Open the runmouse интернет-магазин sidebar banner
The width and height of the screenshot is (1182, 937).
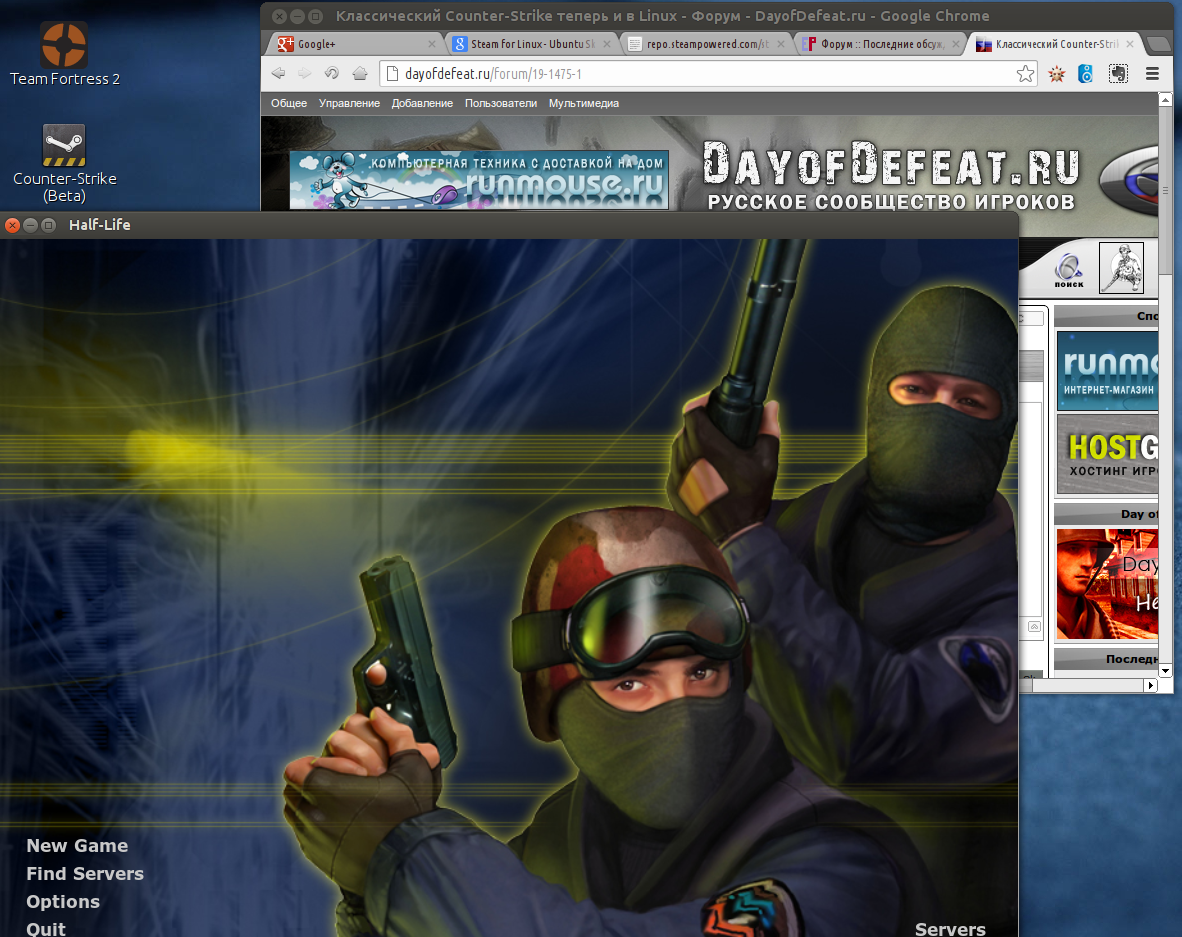pos(1107,371)
